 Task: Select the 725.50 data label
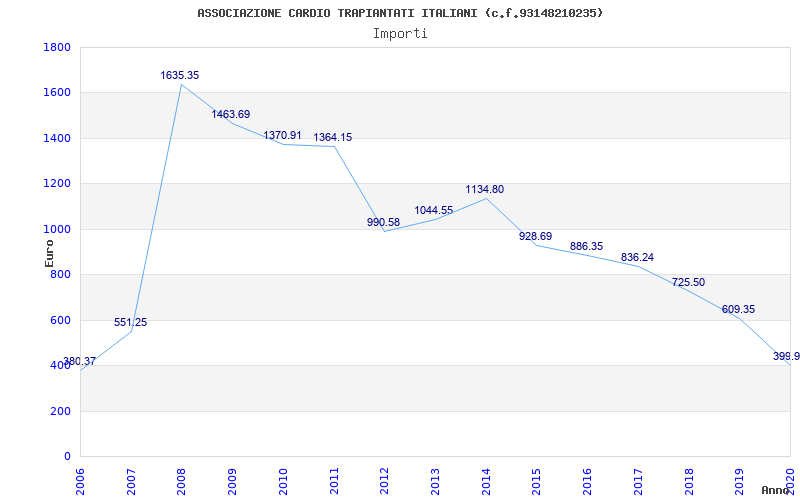click(x=688, y=283)
